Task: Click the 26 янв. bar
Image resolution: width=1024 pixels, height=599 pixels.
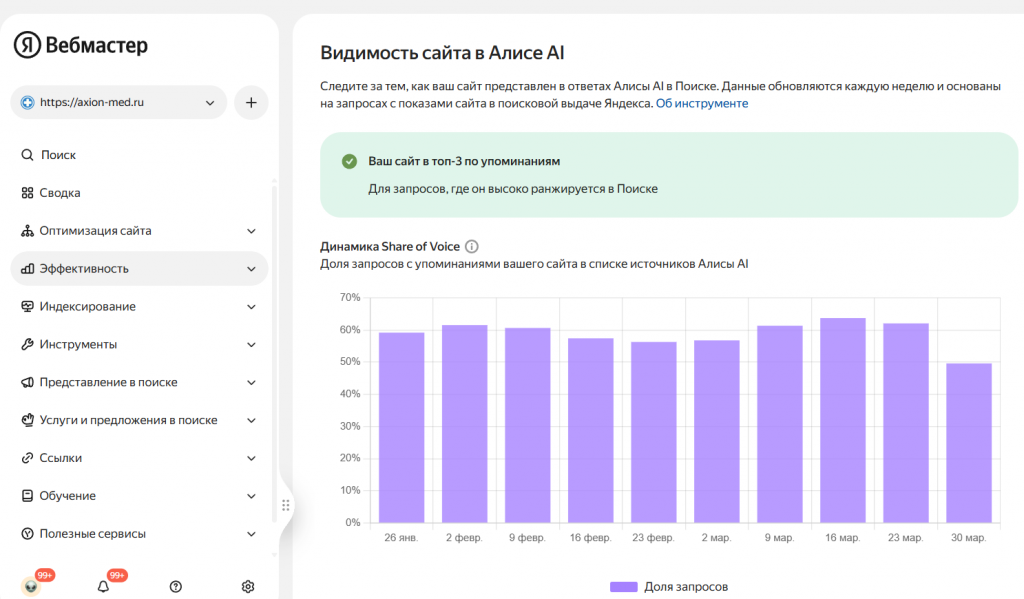Action: (402, 427)
